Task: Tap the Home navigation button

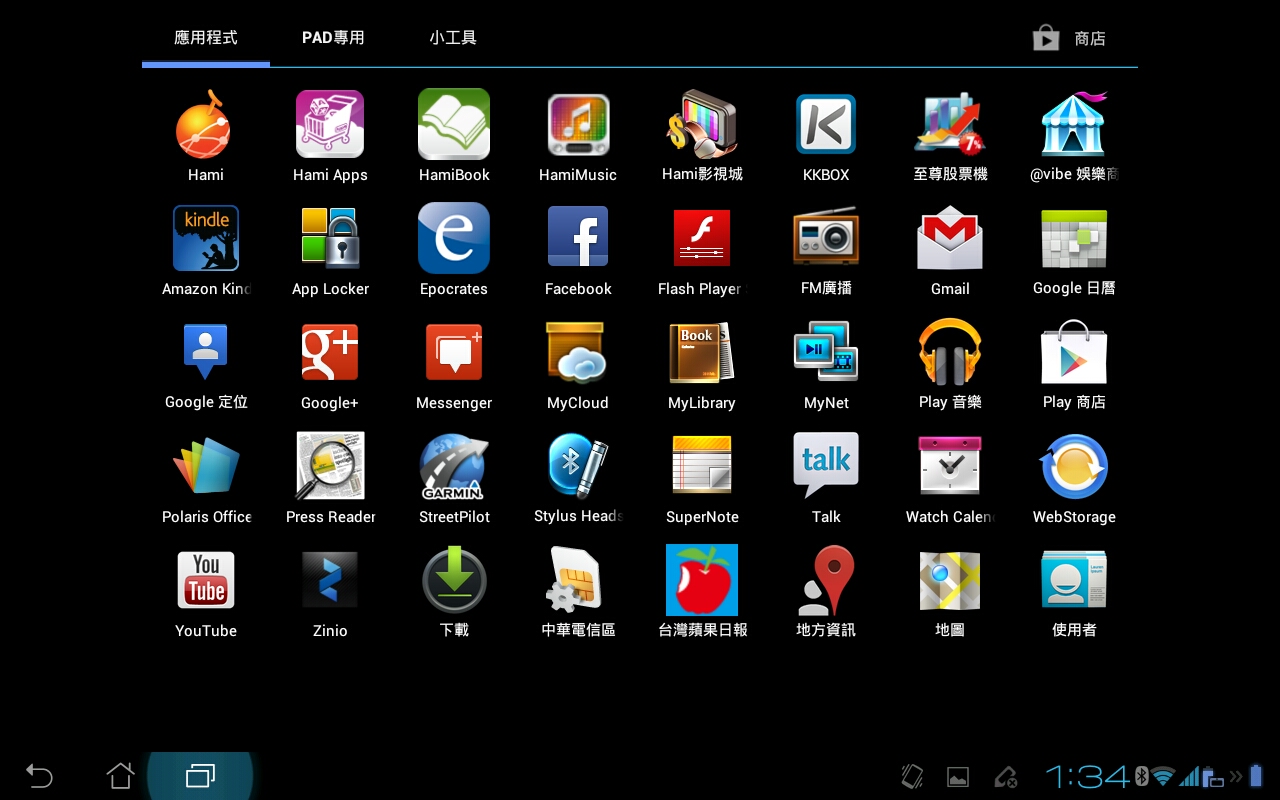Action: pyautogui.click(x=120, y=775)
